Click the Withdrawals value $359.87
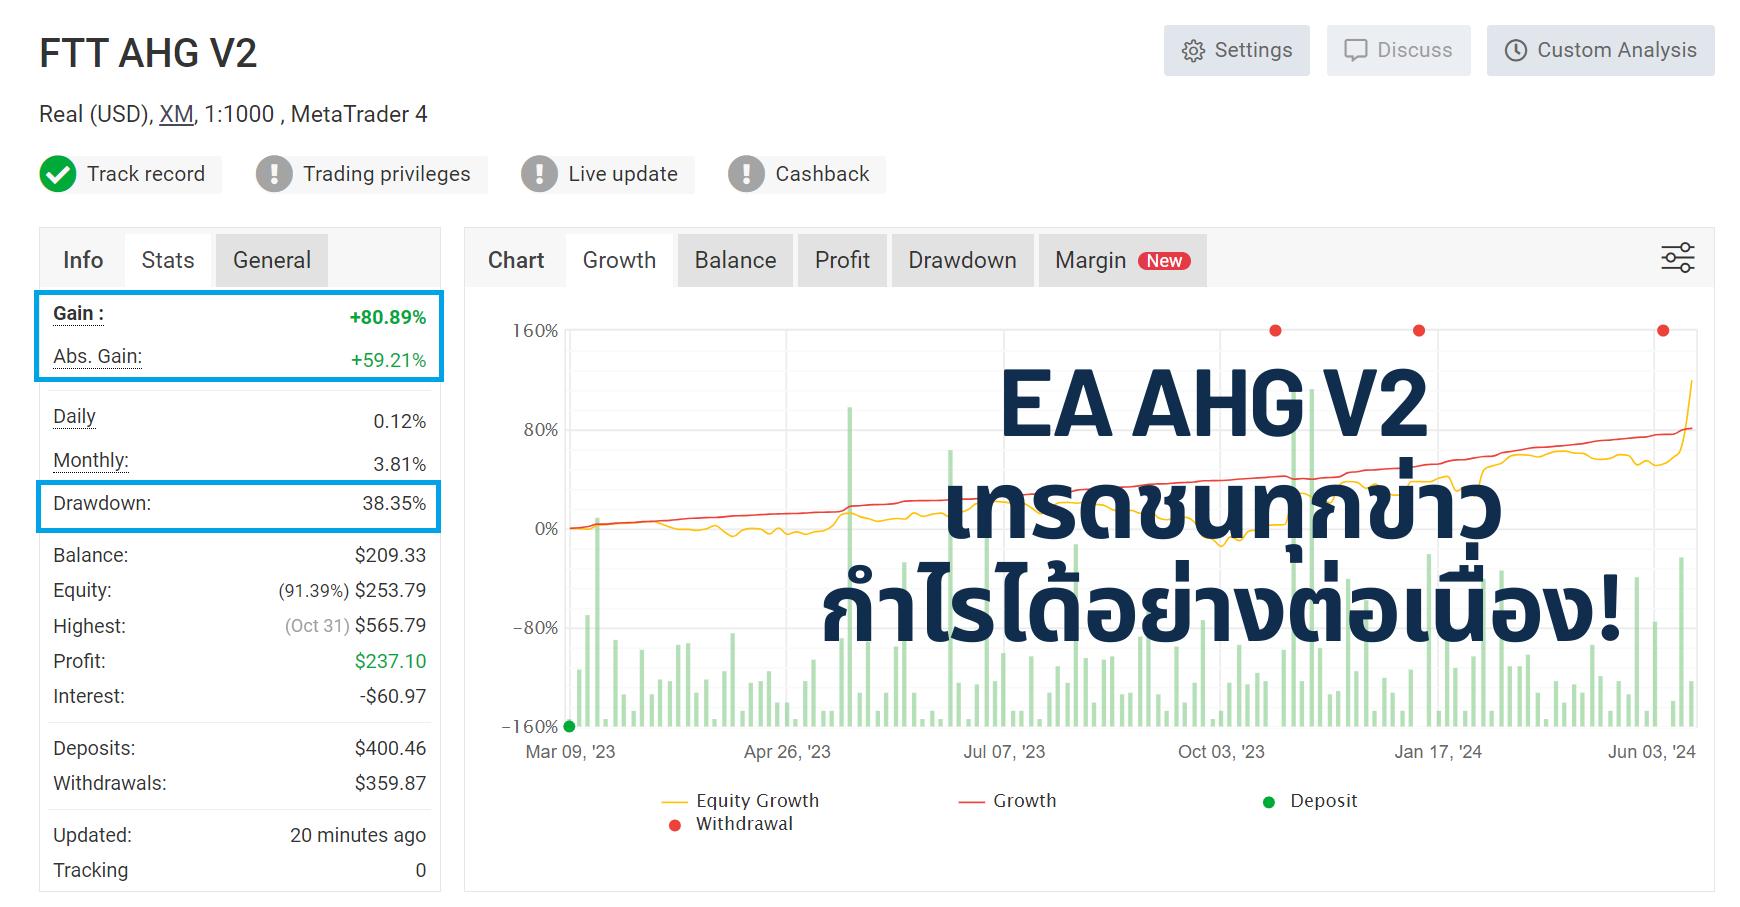1740x907 pixels. (x=390, y=783)
